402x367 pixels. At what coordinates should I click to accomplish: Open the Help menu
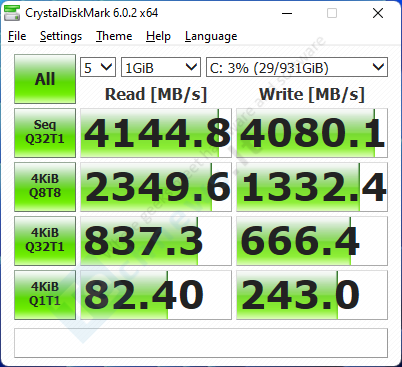(158, 36)
